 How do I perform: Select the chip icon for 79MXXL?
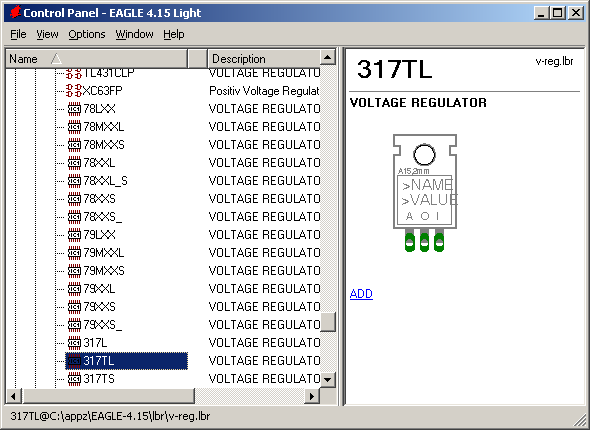[74, 253]
